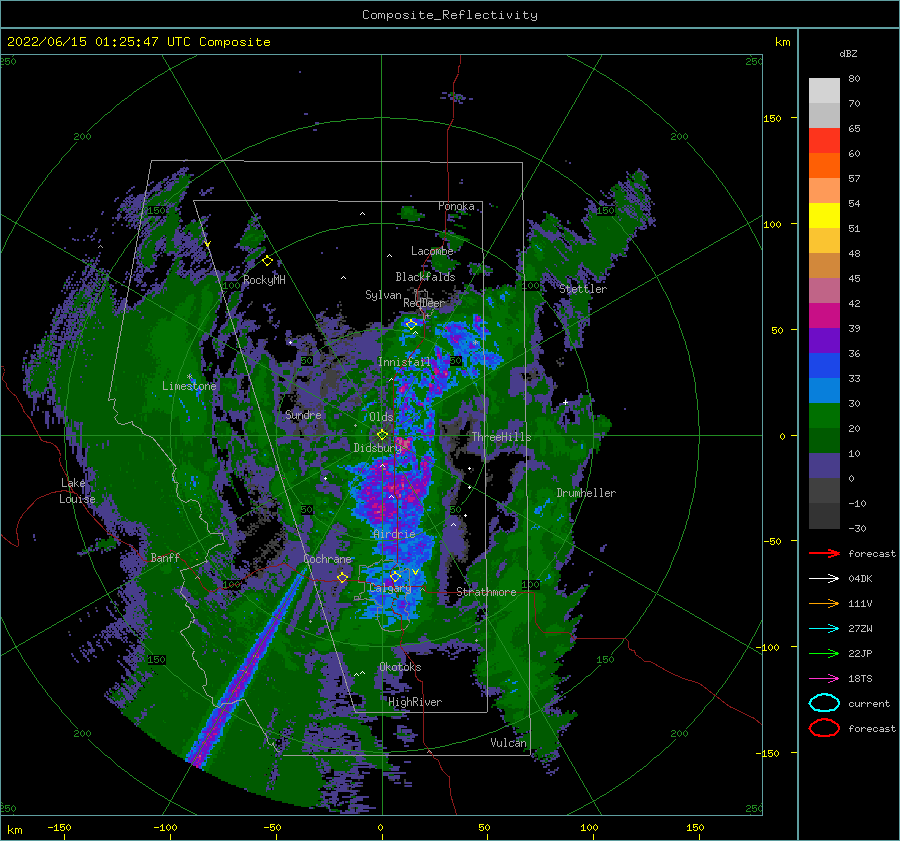Click the slate purple 10-0 dBZ swatch
The height and width of the screenshot is (841, 900).
[824, 466]
